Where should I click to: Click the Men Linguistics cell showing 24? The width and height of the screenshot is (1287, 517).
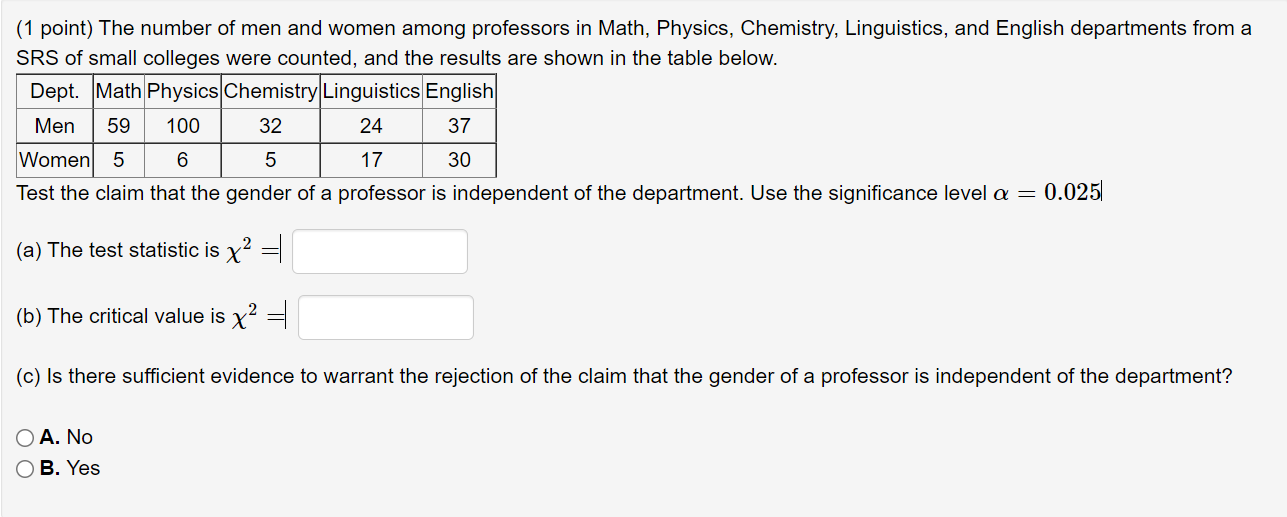[371, 126]
